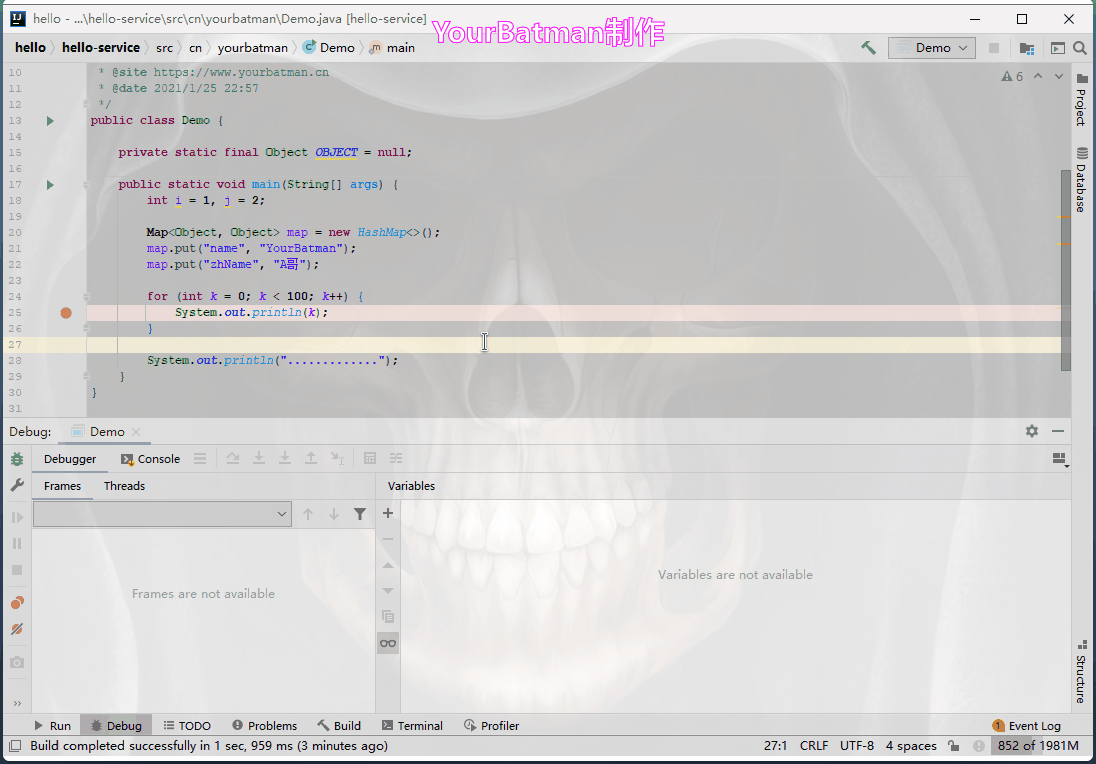1096x764 pixels.
Task: Toggle Show Watches glasses icon in the Variables toolbar
Action: point(388,643)
